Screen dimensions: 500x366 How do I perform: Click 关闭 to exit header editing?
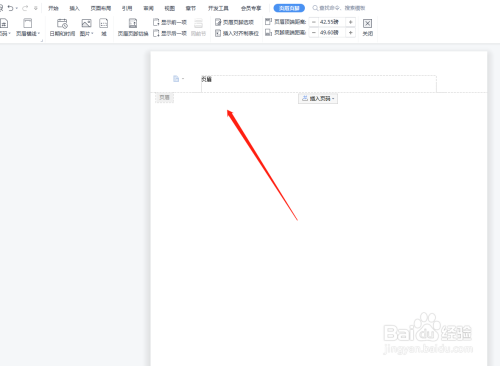tap(367, 27)
